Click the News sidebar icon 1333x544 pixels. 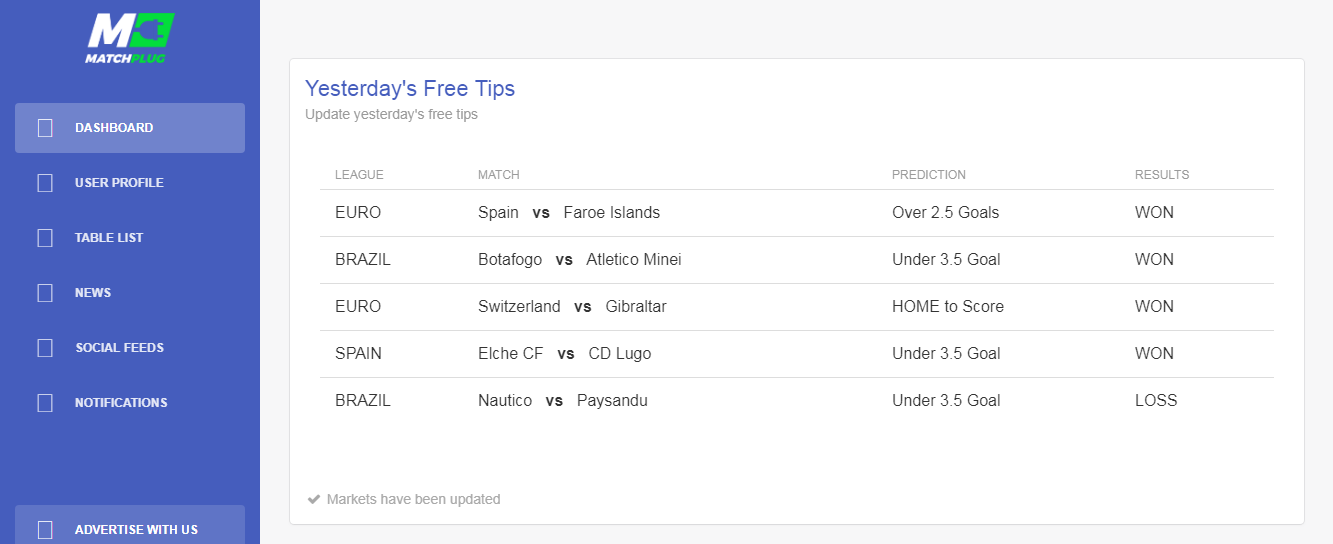[45, 293]
